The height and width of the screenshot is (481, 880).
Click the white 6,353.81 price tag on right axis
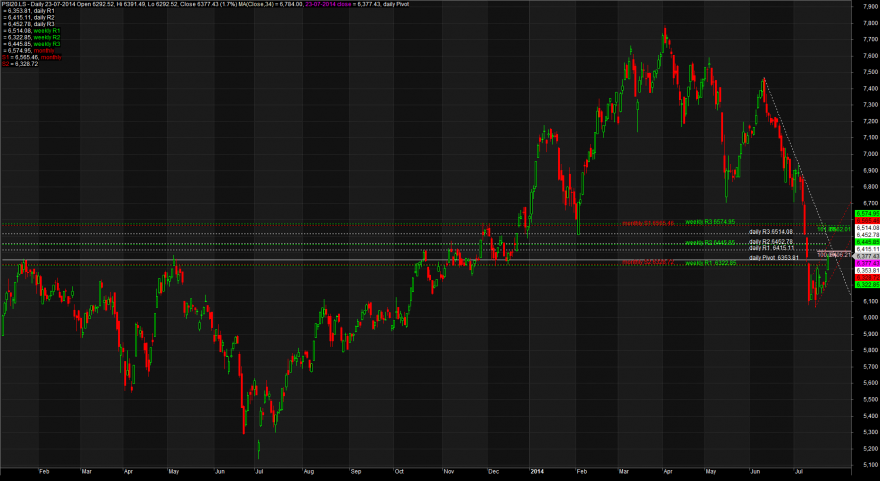(x=867, y=271)
